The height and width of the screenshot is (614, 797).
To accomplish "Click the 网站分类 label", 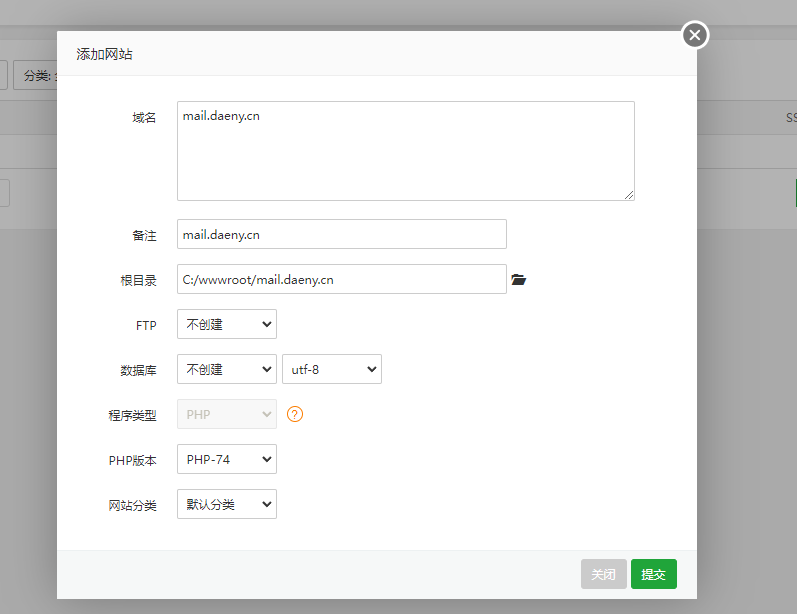I will point(133,505).
